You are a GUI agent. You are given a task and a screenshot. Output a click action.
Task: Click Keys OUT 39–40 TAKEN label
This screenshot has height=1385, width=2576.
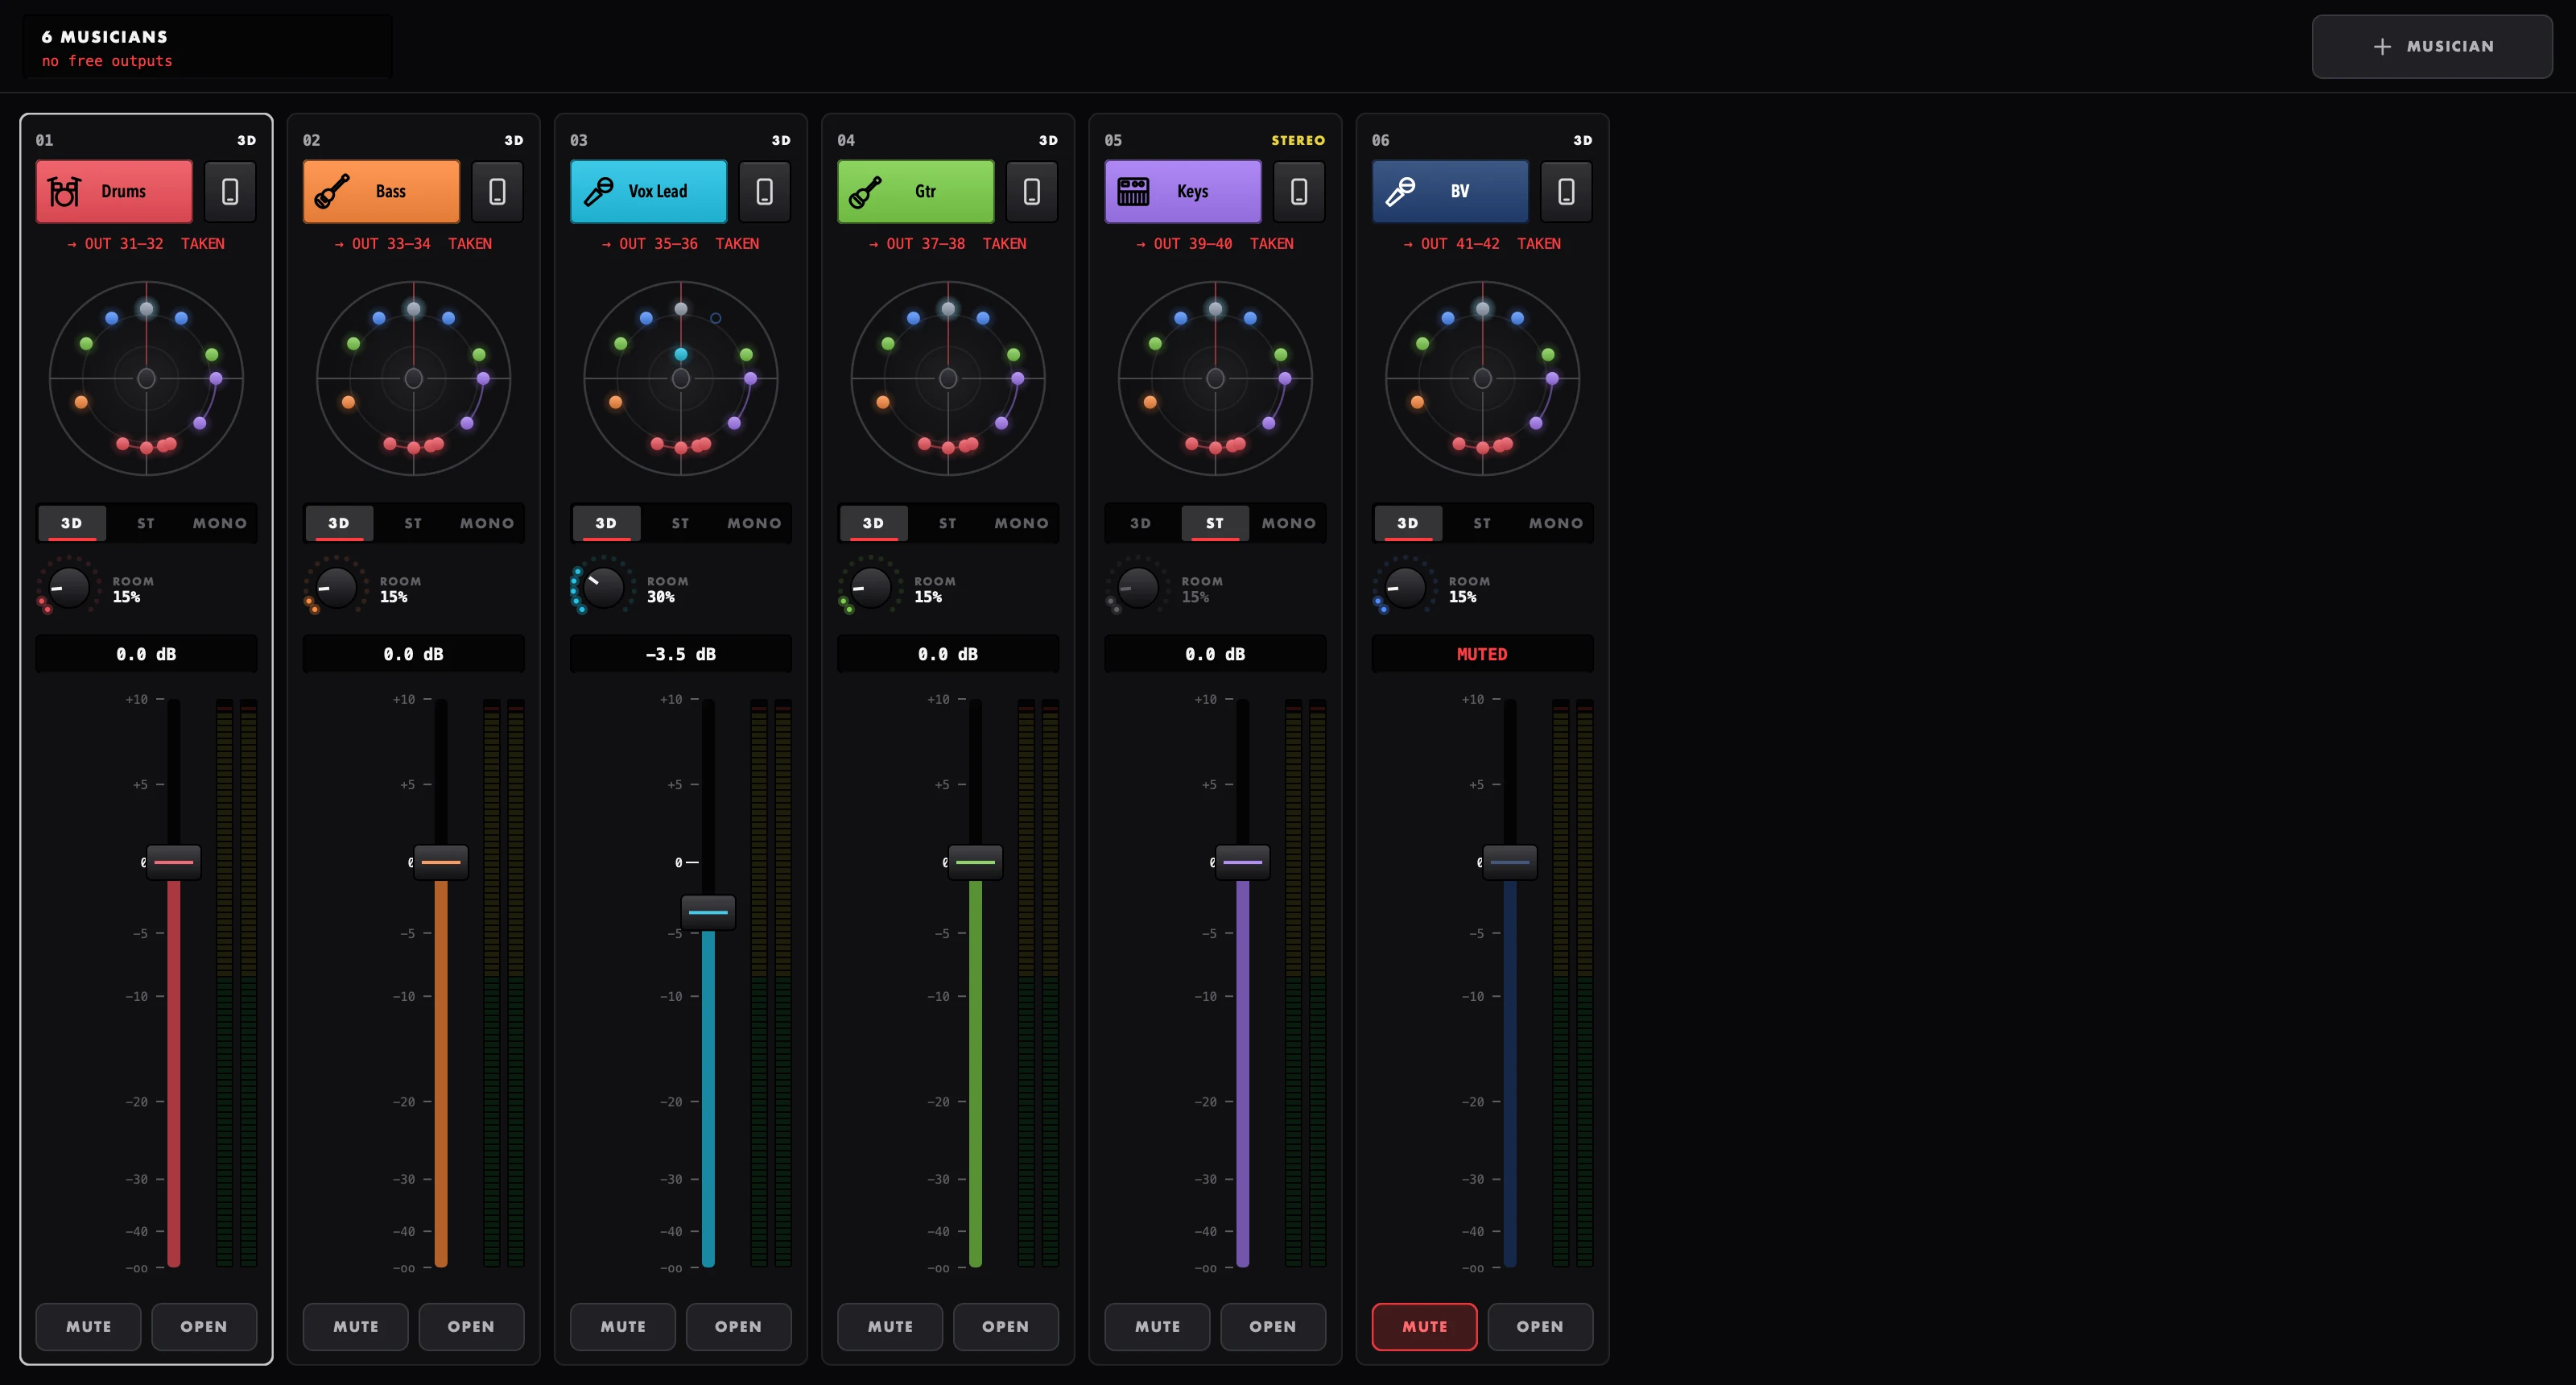[1215, 243]
